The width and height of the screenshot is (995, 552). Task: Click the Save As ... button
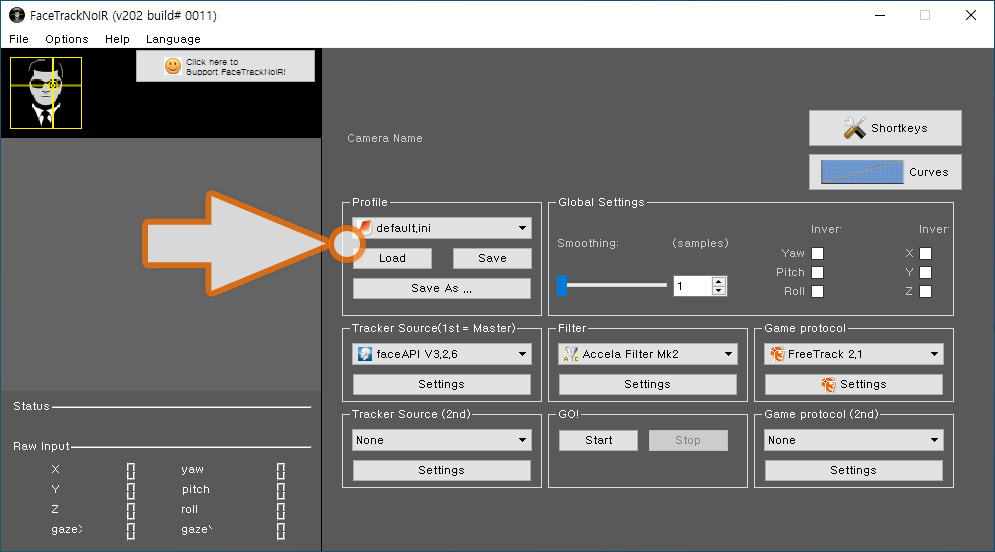[442, 288]
